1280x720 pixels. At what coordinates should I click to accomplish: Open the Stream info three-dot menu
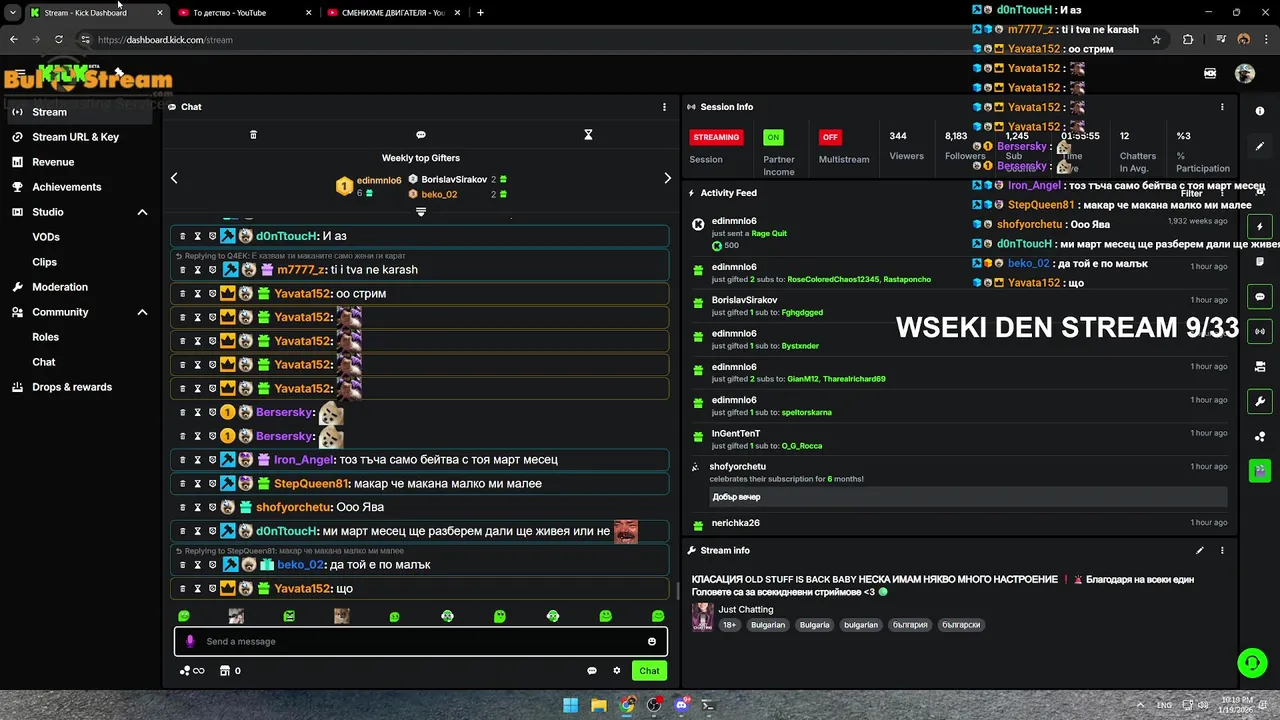tap(1222, 550)
